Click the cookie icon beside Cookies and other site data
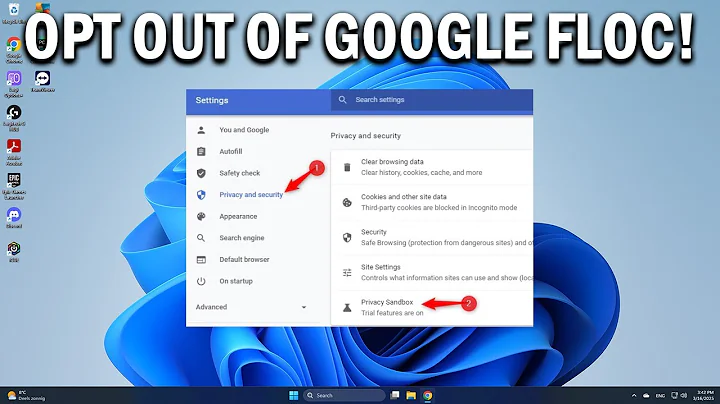 (347, 202)
